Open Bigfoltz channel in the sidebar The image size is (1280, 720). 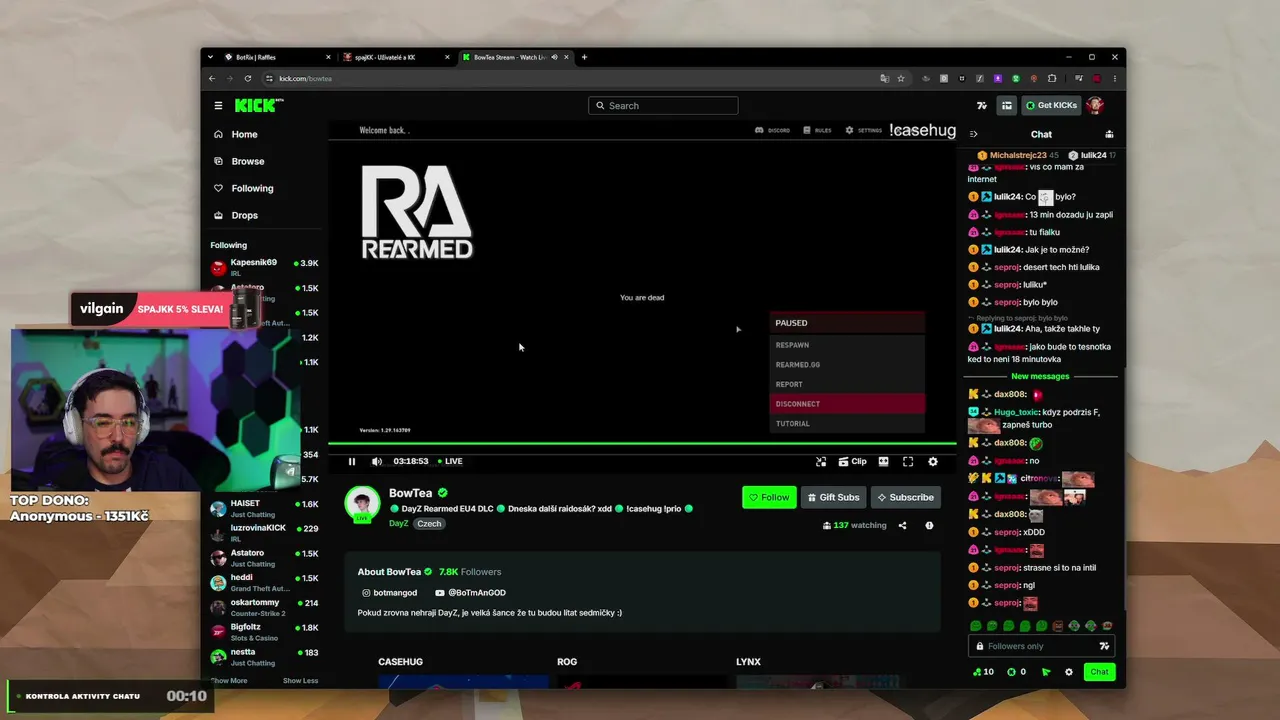[264, 632]
